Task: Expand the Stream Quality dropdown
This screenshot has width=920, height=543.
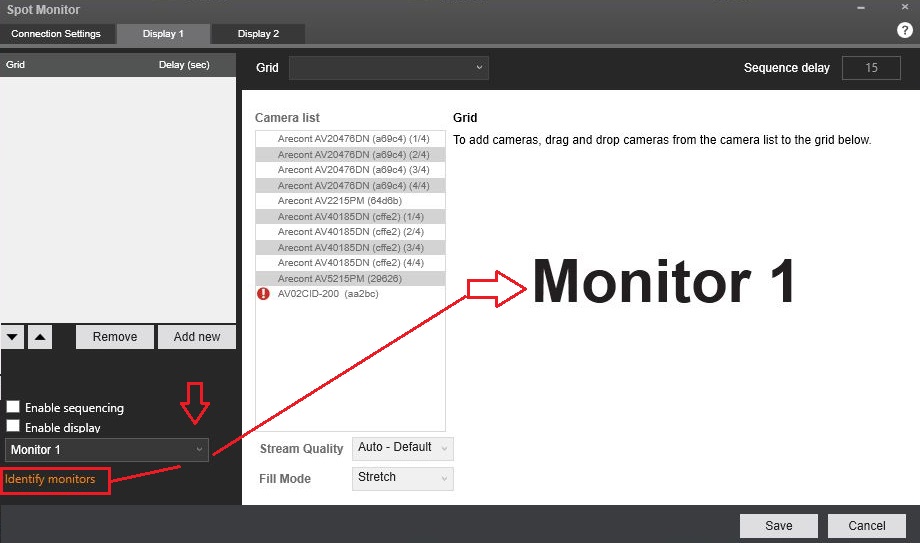Action: click(x=402, y=448)
